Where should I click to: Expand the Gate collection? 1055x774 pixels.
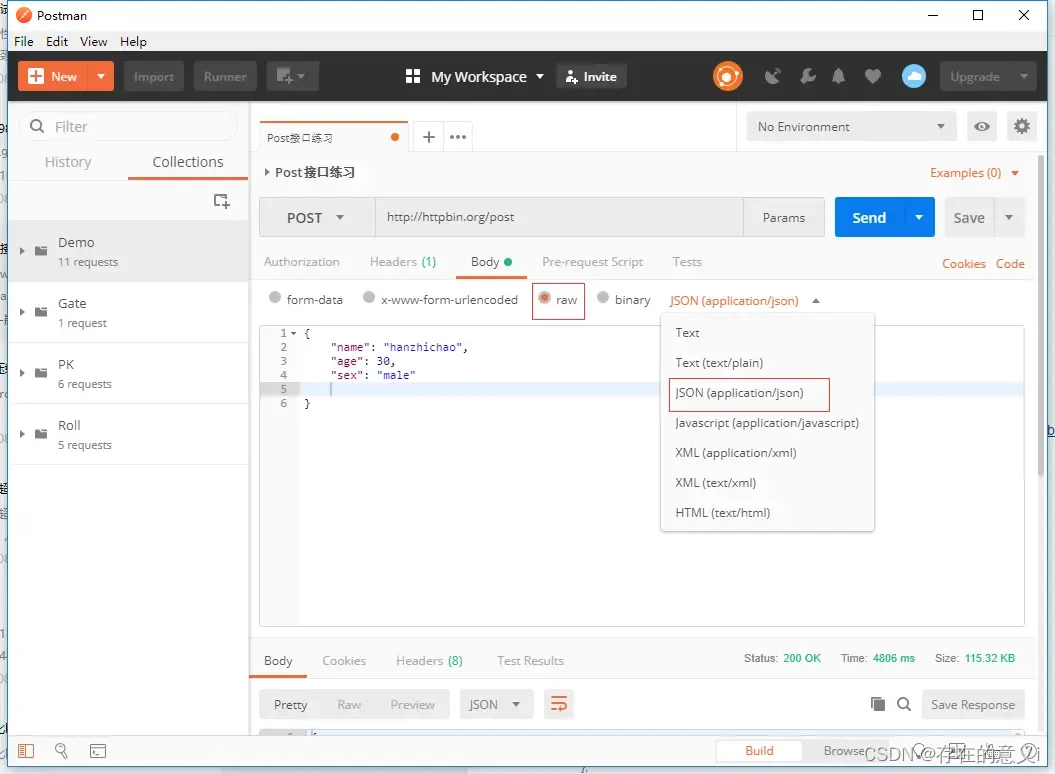pyautogui.click(x=22, y=312)
